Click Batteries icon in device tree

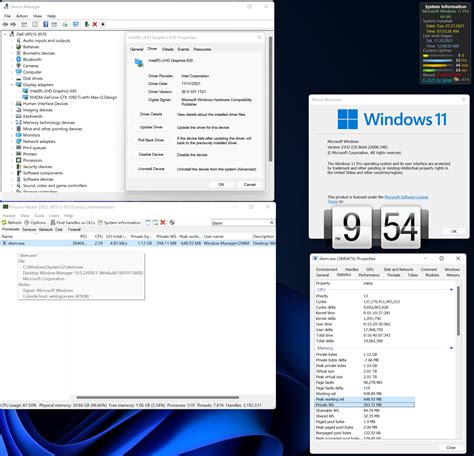pos(19,47)
